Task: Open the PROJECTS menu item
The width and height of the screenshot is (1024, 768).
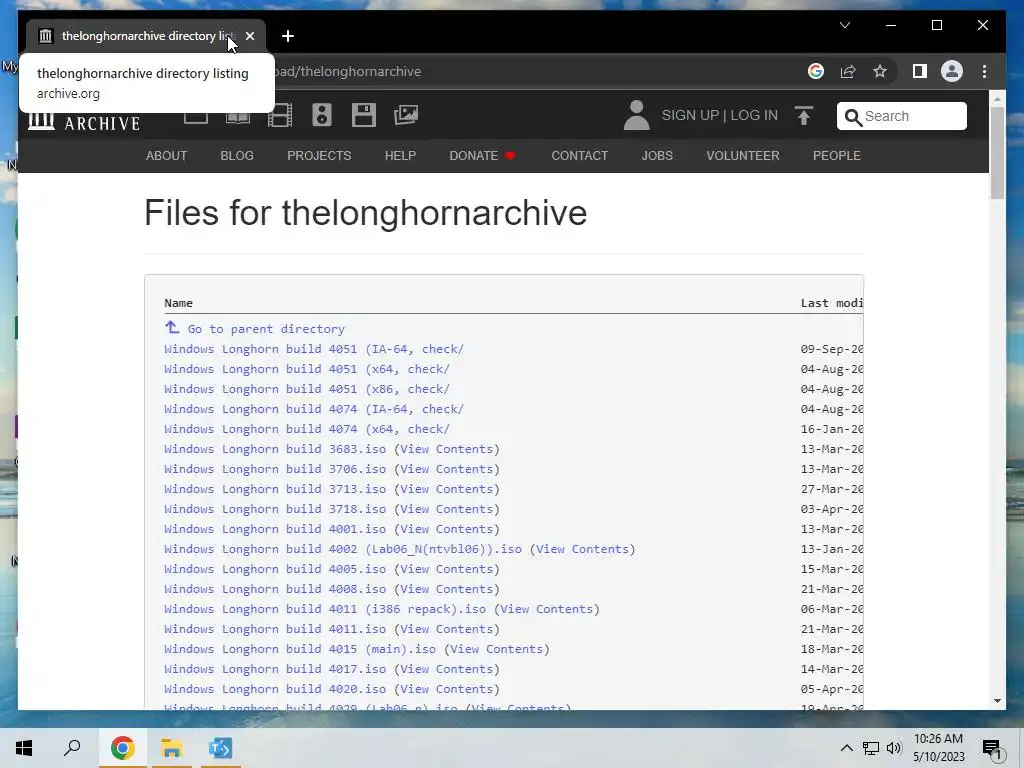Action: coord(319,155)
